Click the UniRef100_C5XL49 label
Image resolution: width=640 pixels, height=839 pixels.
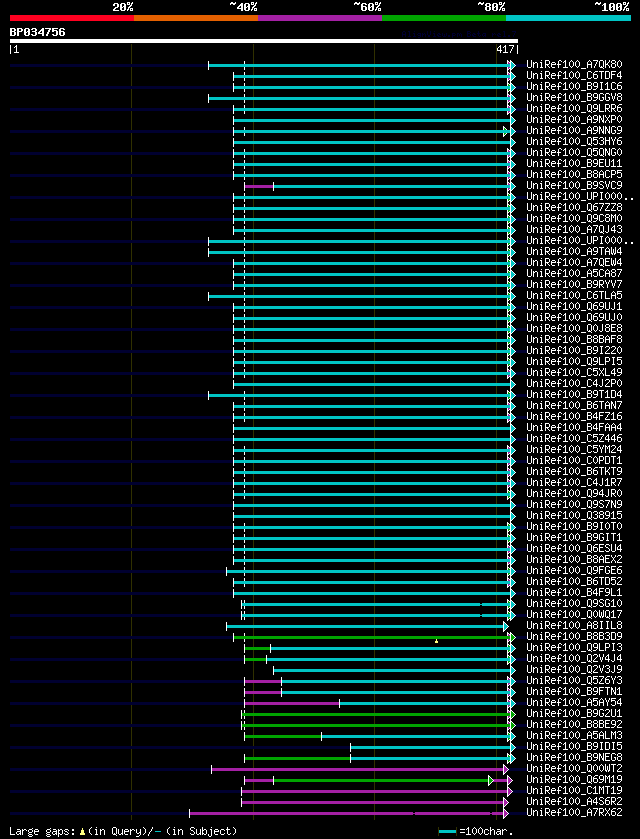(574, 372)
